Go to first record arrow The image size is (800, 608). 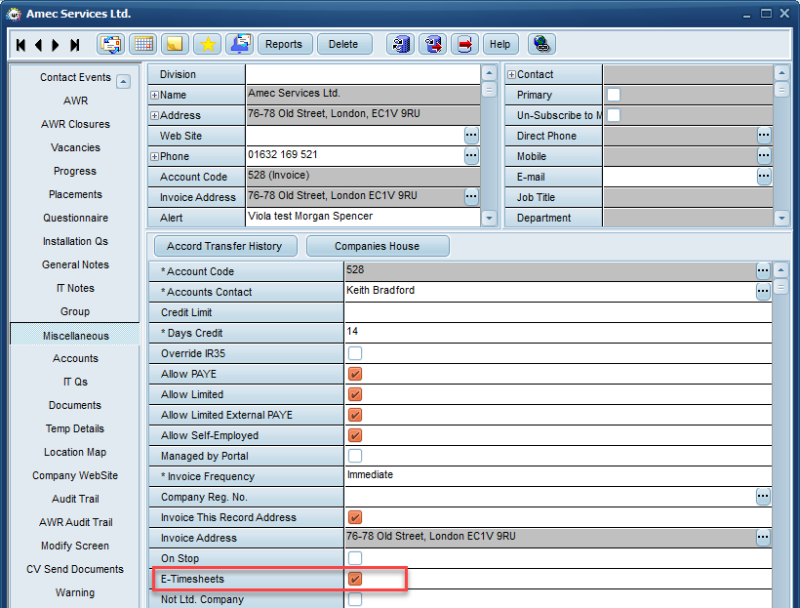(20, 45)
